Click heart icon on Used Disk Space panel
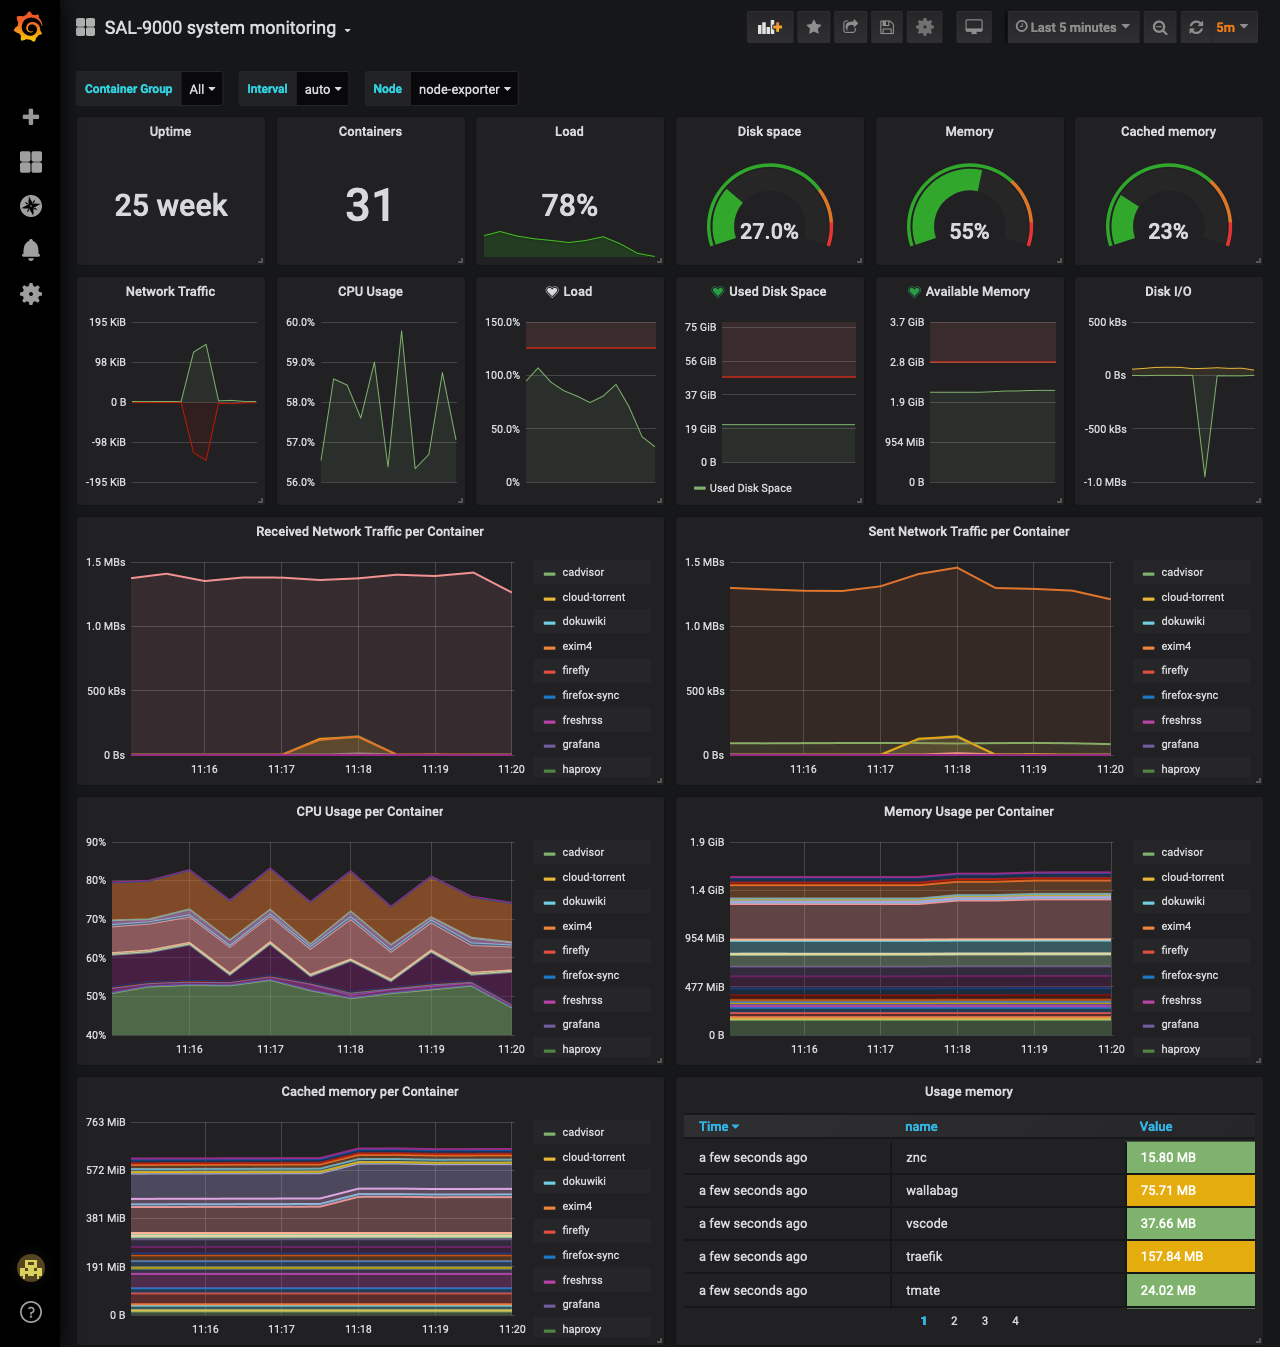Viewport: 1280px width, 1347px height. tap(717, 292)
